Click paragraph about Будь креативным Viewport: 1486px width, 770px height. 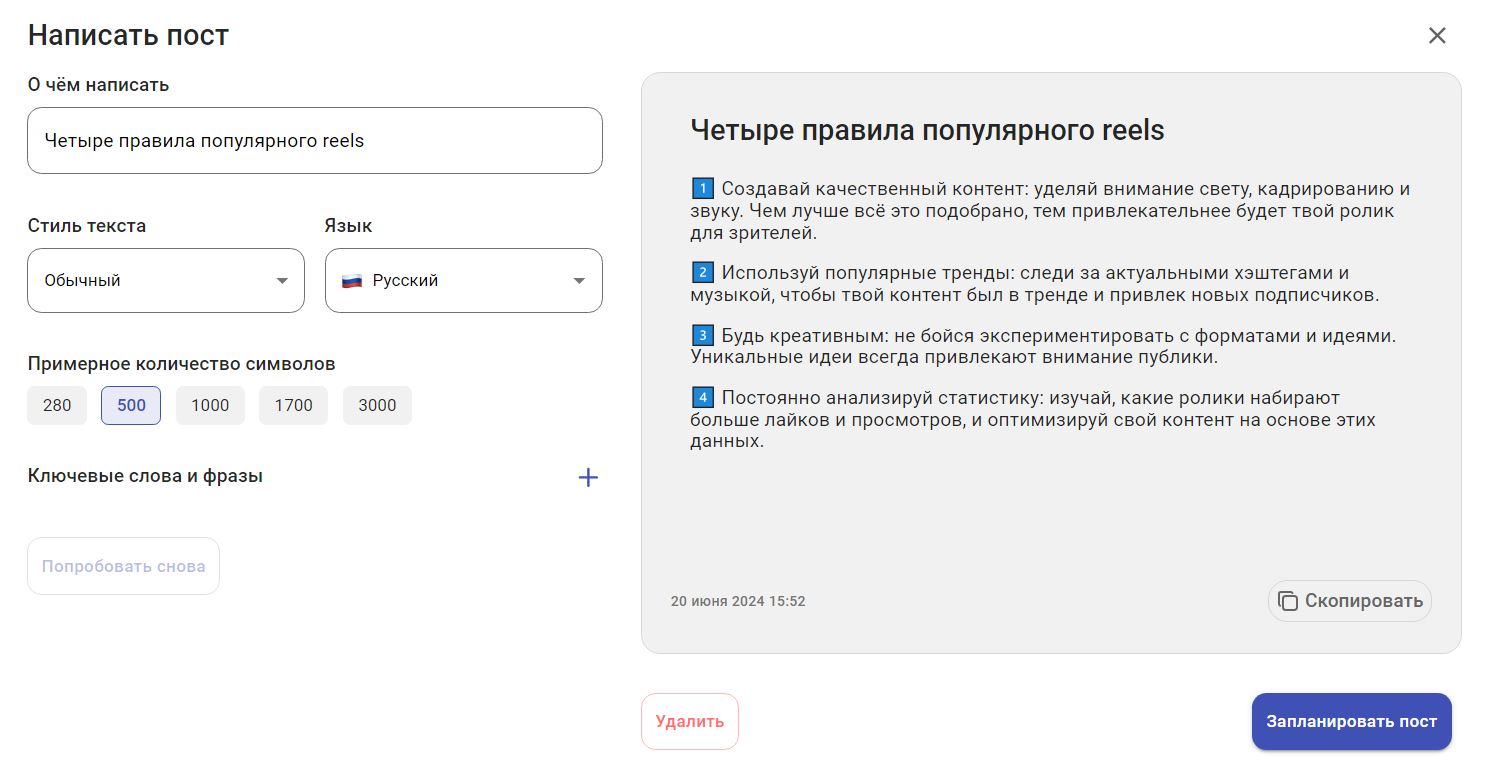[1043, 346]
